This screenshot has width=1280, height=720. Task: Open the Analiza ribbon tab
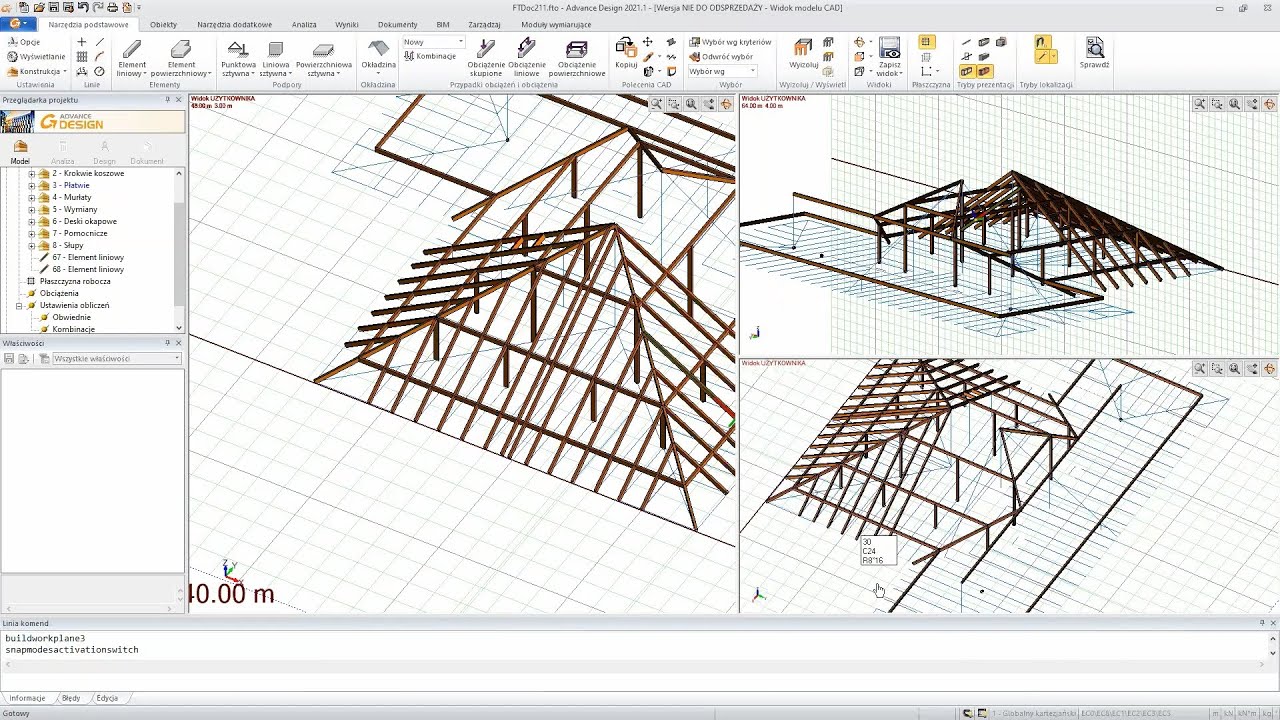tap(304, 24)
